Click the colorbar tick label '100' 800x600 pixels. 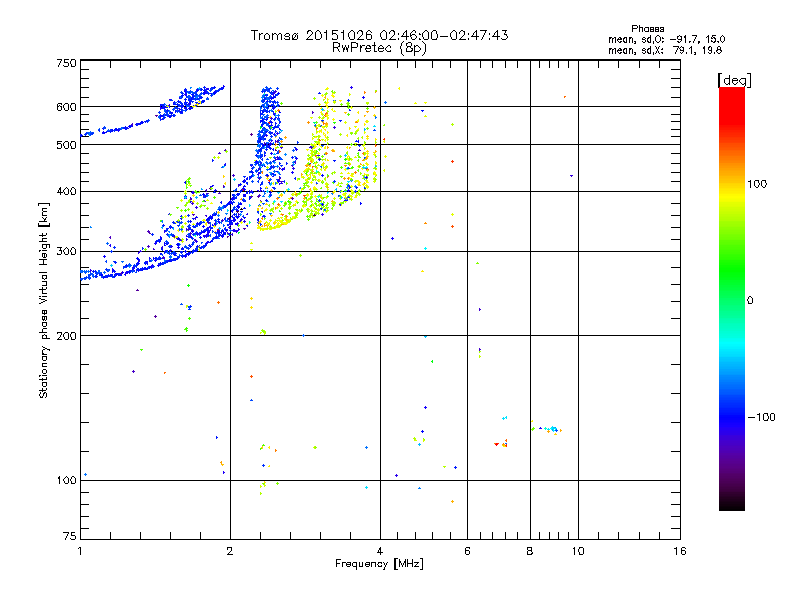tap(757, 184)
